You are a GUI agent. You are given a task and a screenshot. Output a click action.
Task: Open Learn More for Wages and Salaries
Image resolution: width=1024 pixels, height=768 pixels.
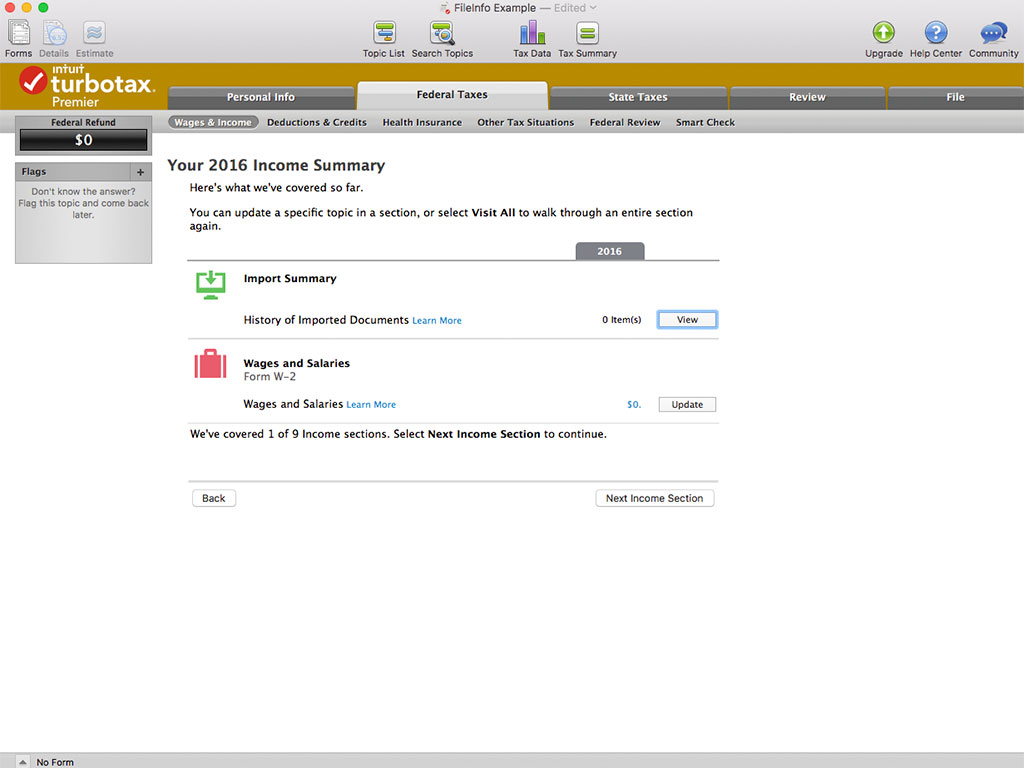371,405
